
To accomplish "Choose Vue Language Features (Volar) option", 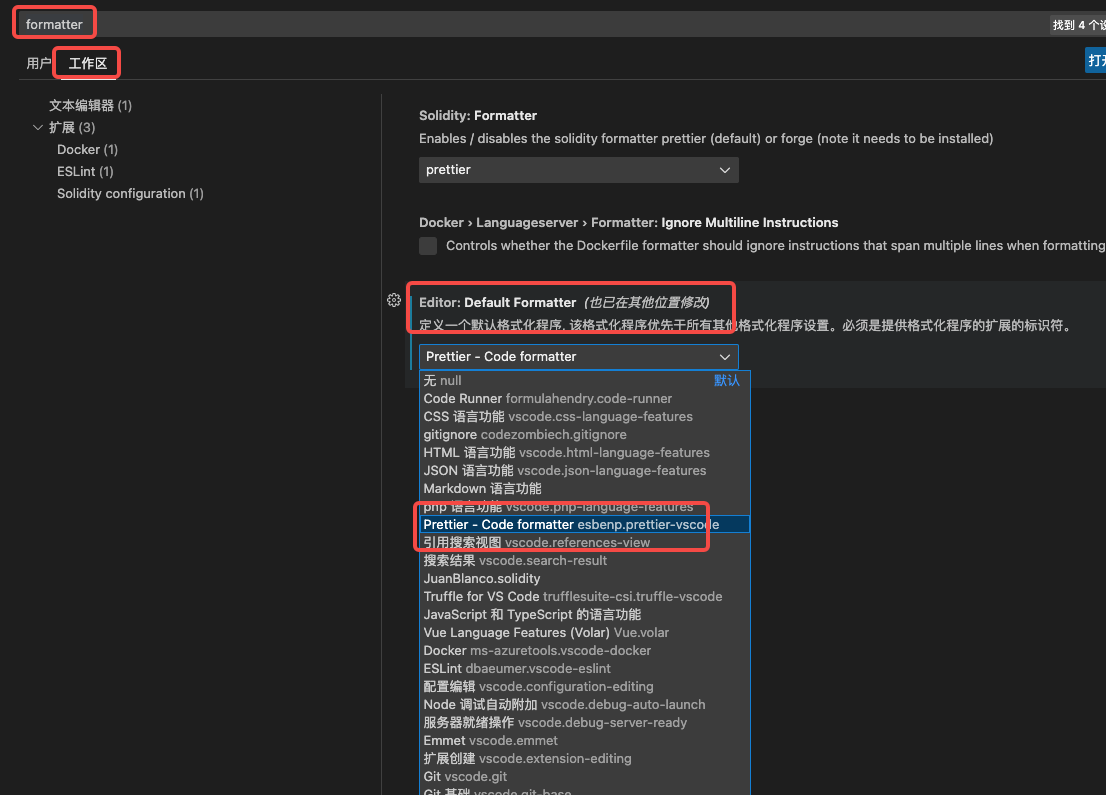I will [x=585, y=633].
